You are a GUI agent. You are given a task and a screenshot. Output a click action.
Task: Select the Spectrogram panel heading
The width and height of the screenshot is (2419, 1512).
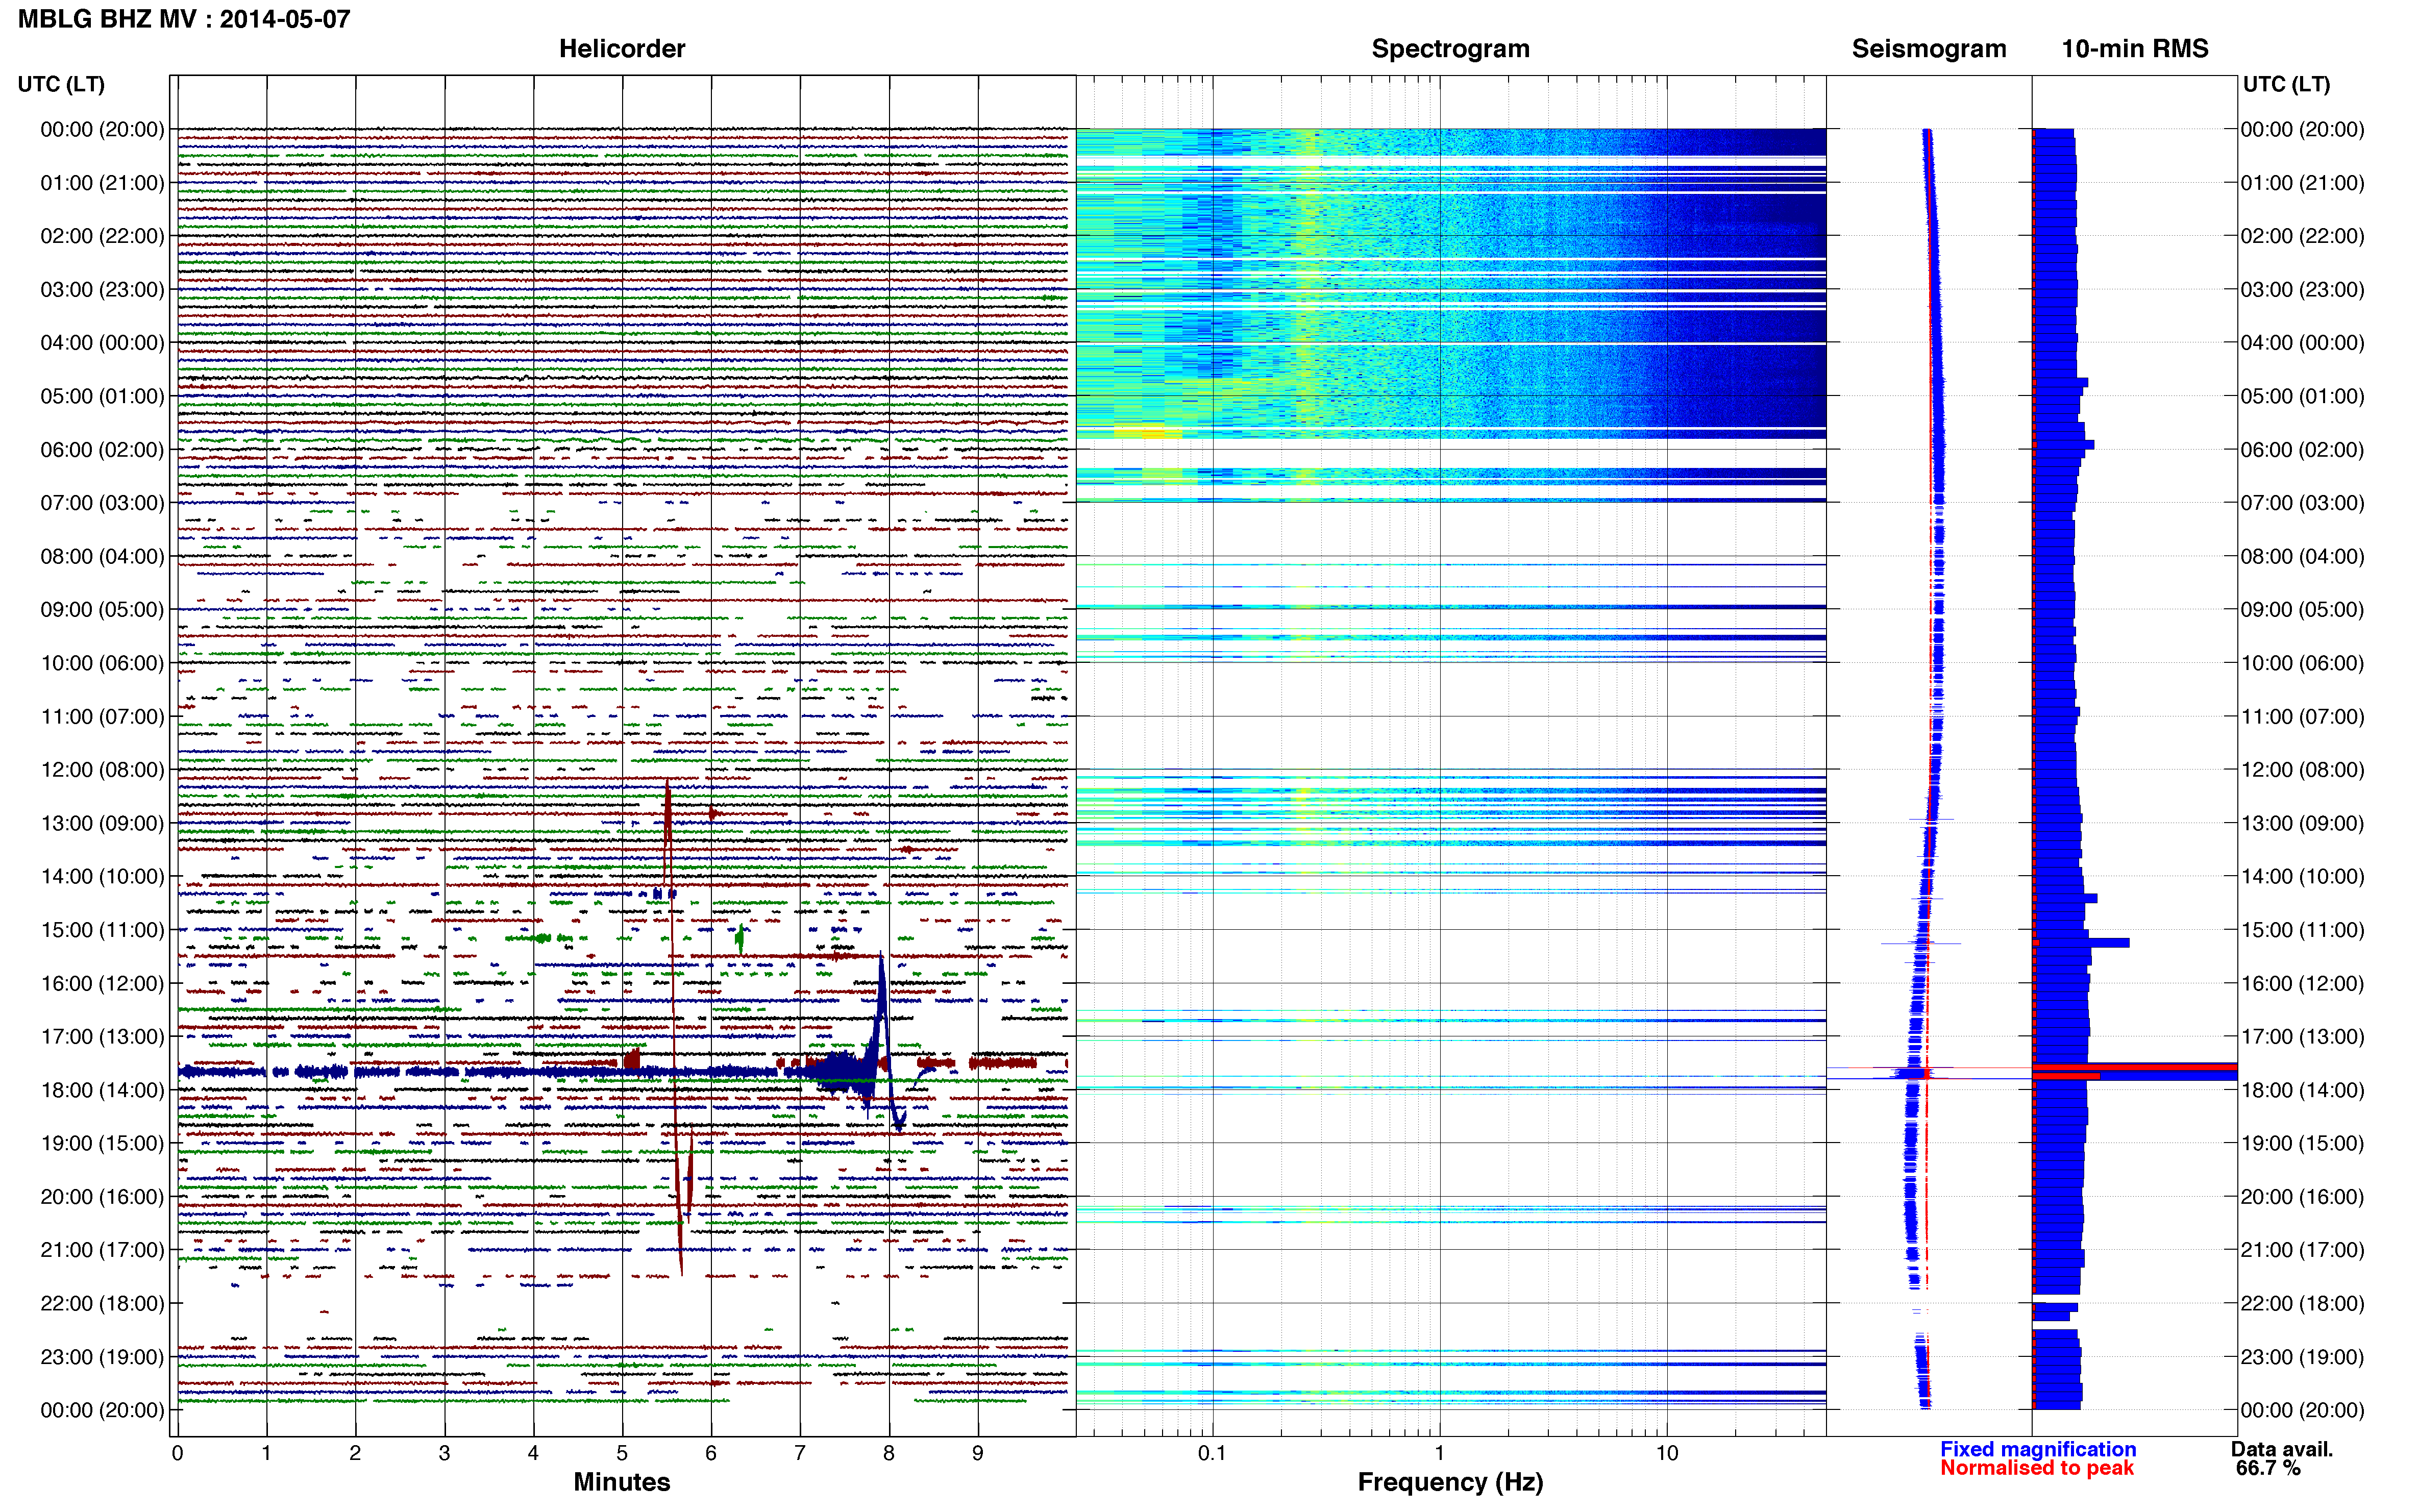tap(1450, 49)
